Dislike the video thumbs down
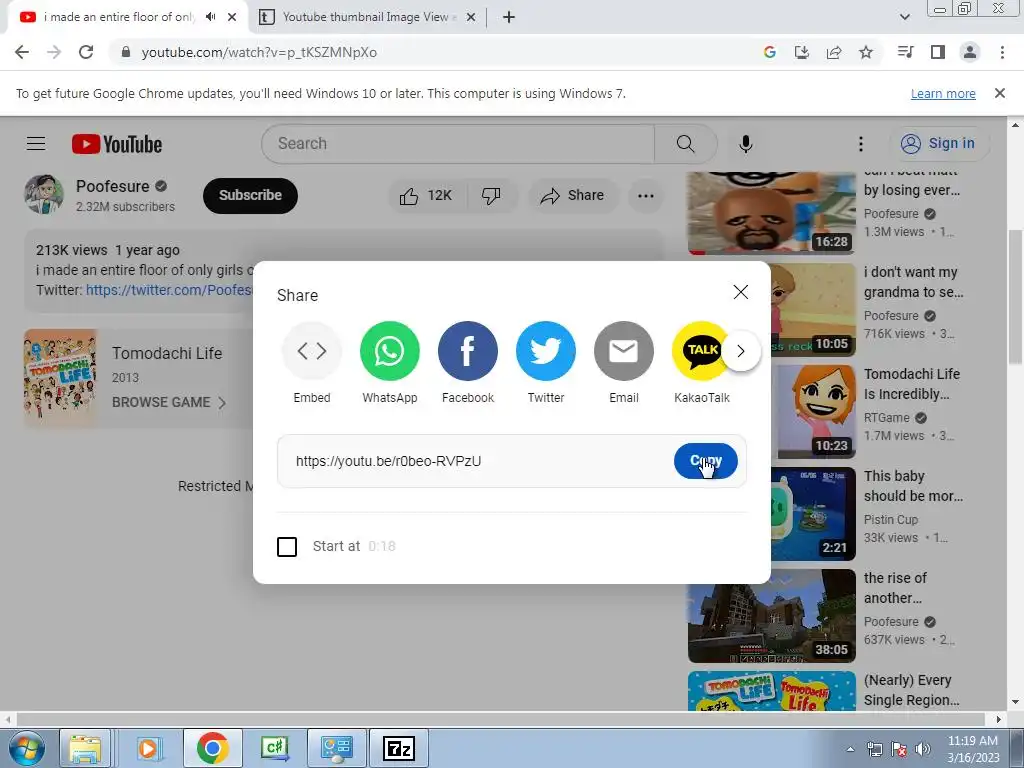This screenshot has height=768, width=1024. pyautogui.click(x=492, y=195)
